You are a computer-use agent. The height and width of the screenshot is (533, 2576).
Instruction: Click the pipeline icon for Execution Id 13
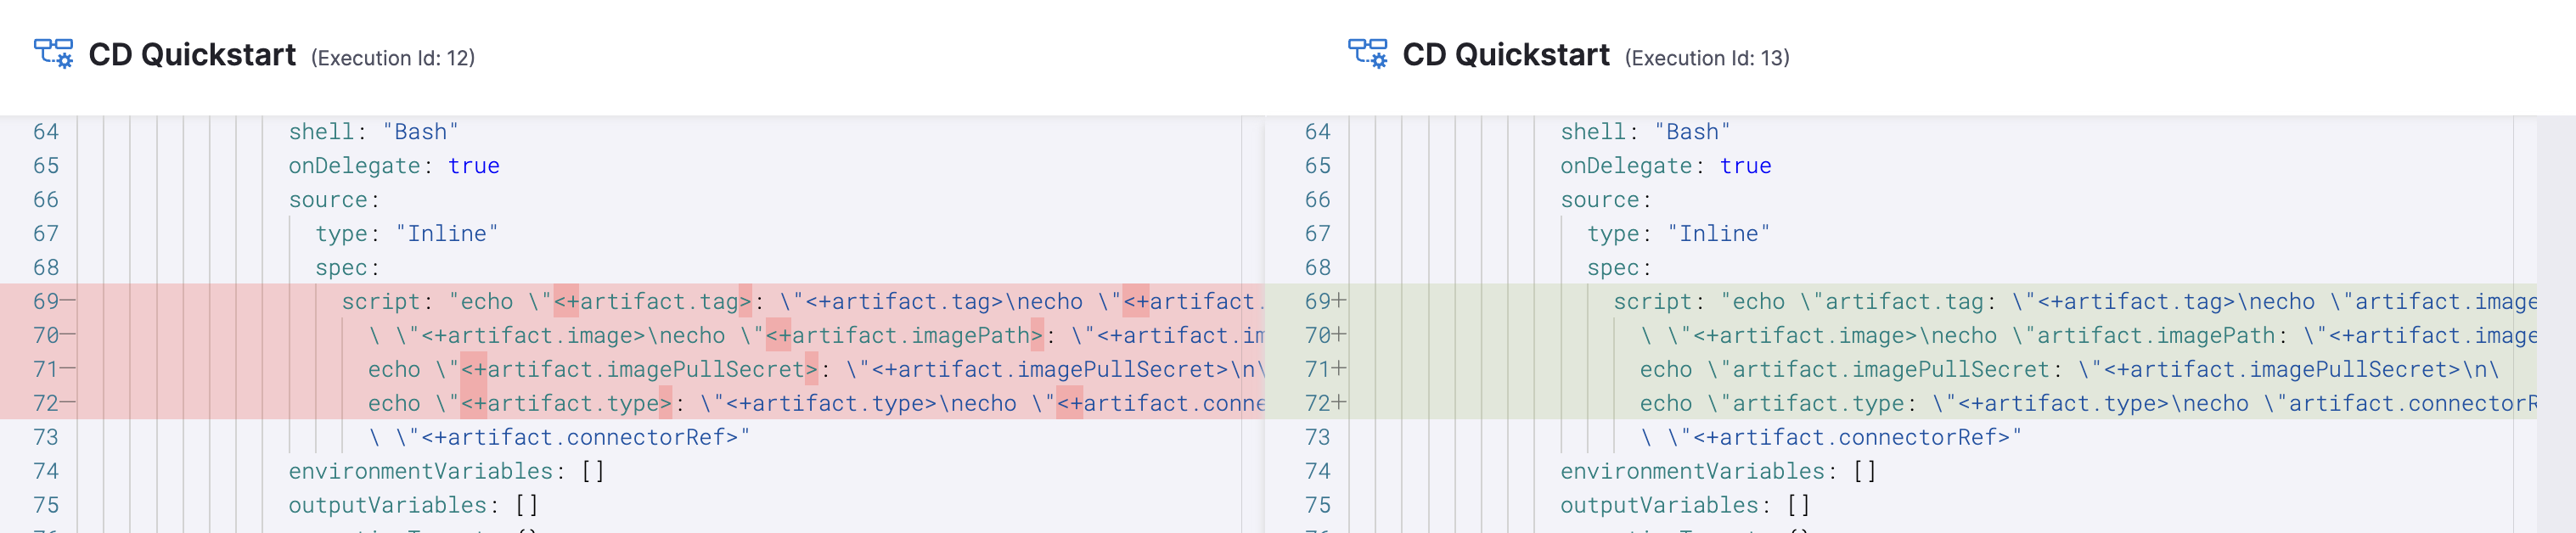point(1367,54)
